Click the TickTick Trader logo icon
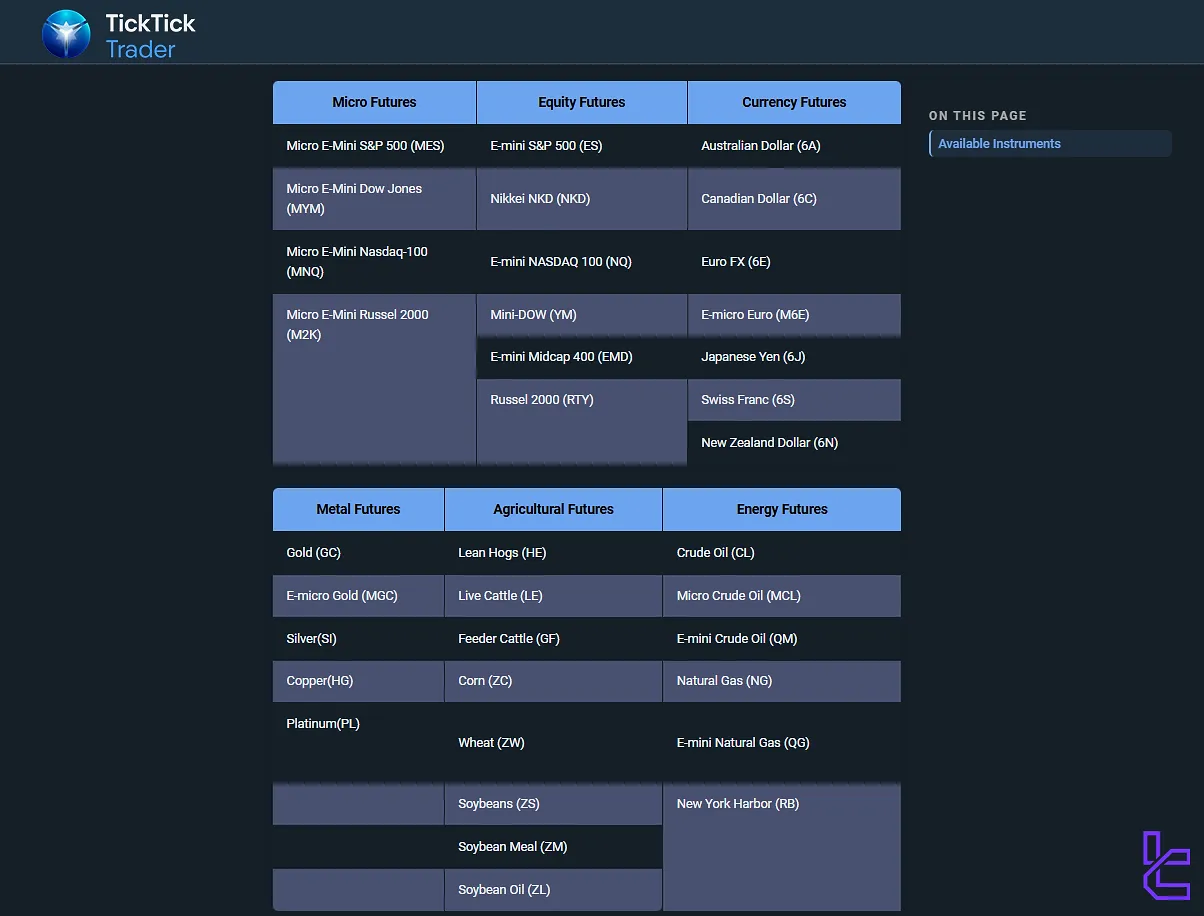 pyautogui.click(x=66, y=32)
